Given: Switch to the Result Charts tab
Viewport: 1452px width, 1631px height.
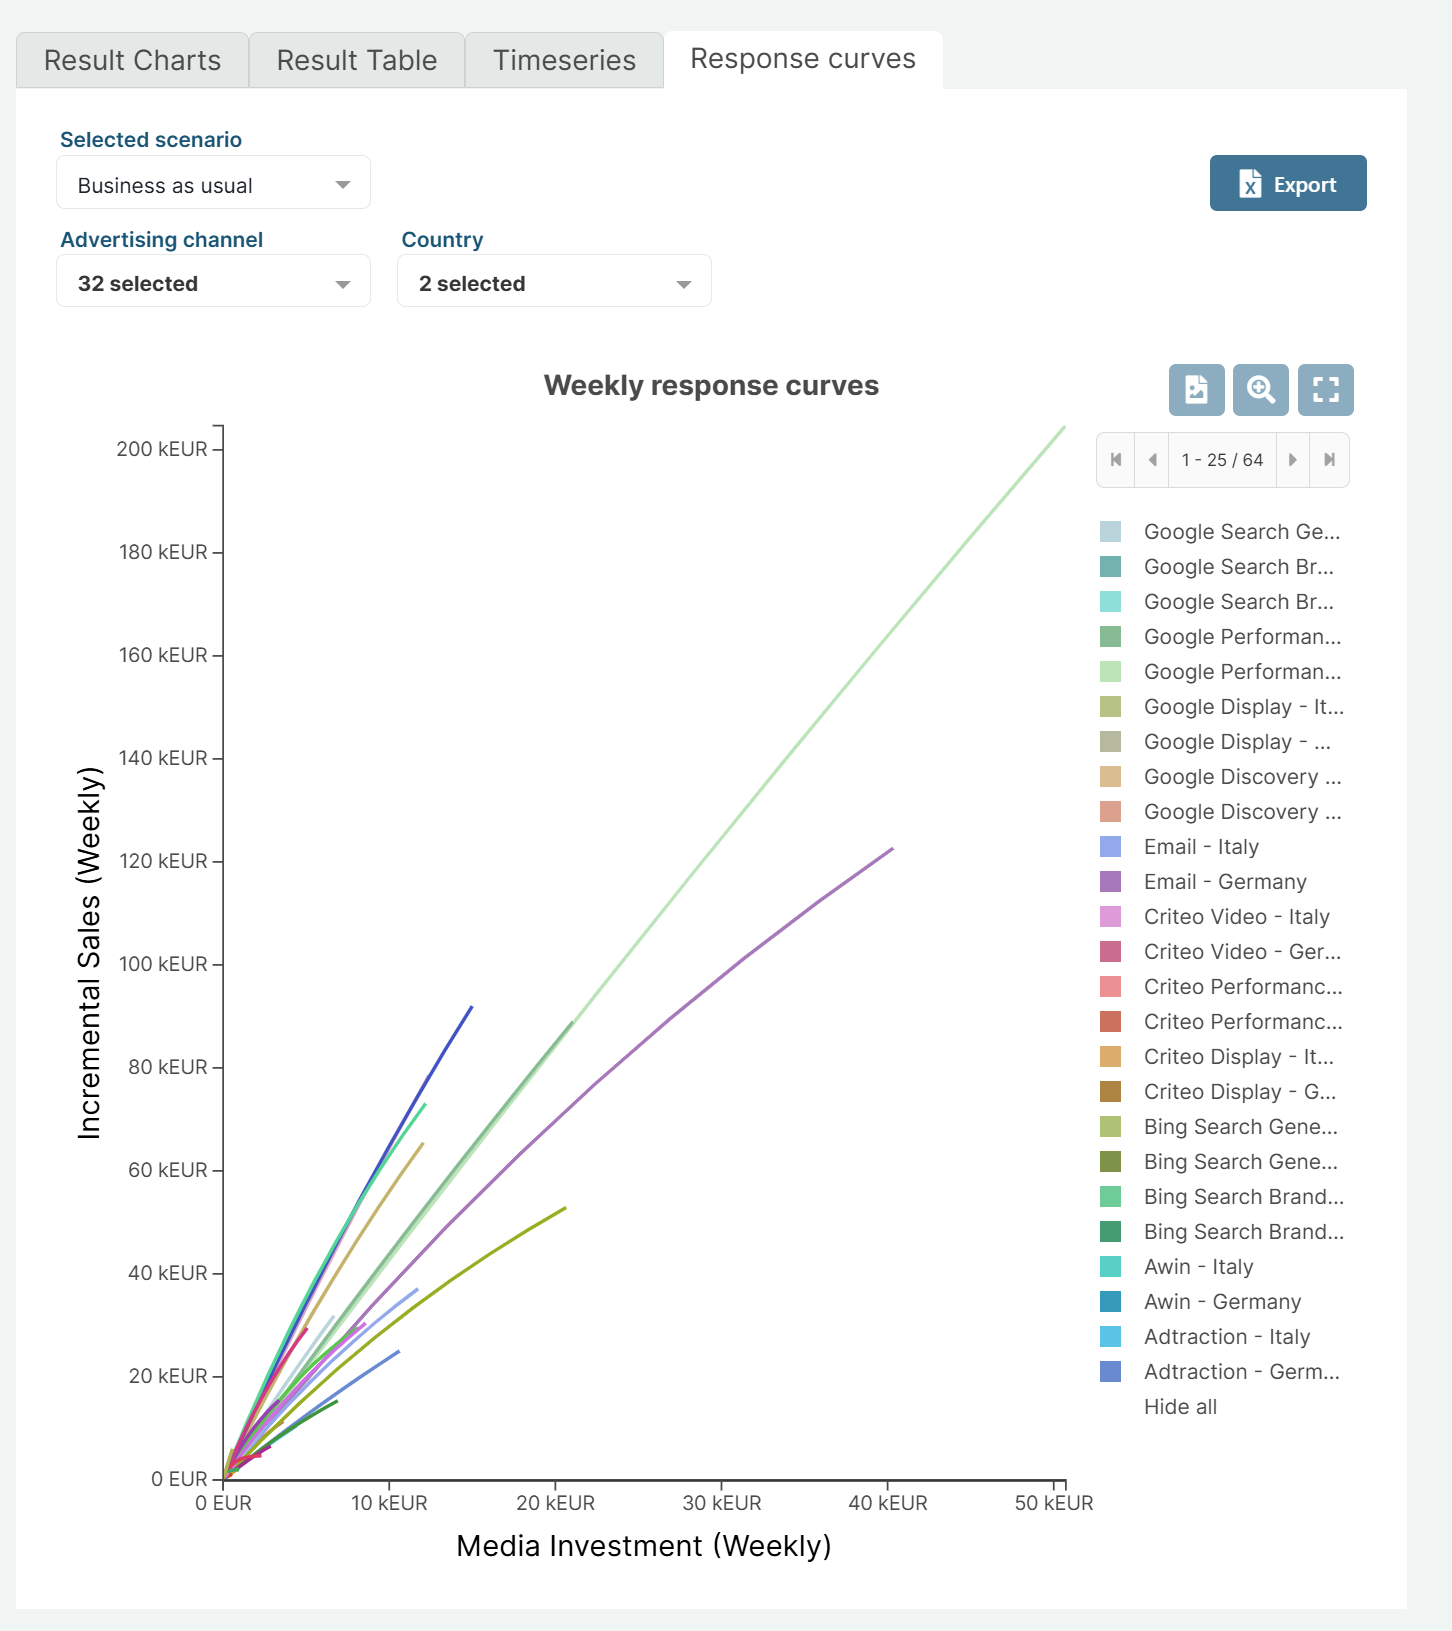Looking at the screenshot, I should coord(132,61).
